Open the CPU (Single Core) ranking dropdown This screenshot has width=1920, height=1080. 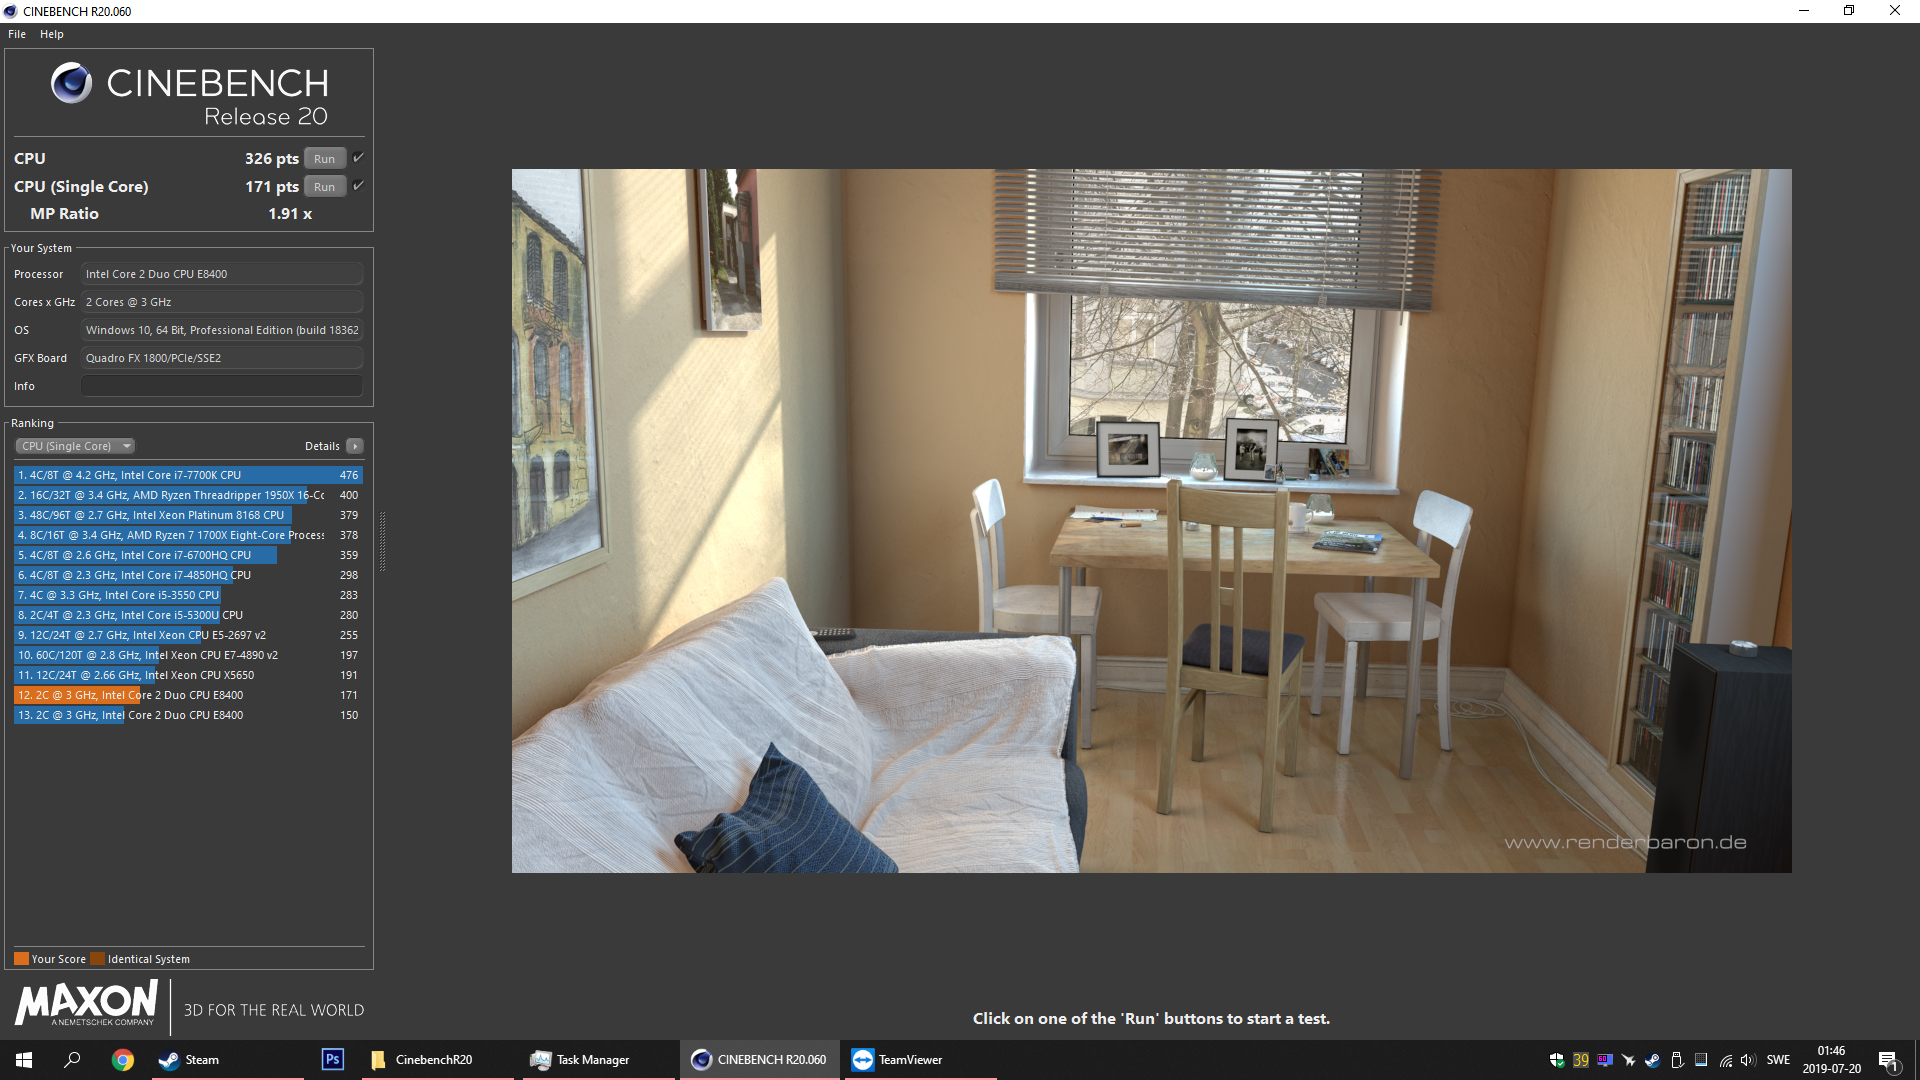[75, 446]
